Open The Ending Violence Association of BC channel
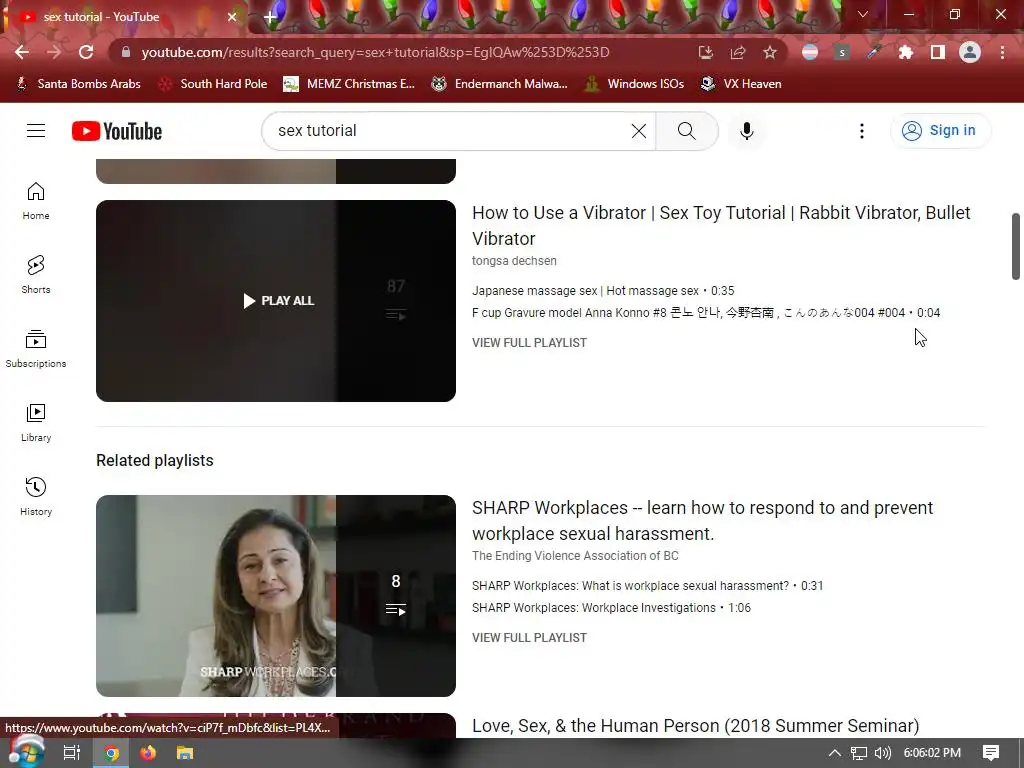Screen dimensions: 1024x768 pyautogui.click(x=575, y=556)
